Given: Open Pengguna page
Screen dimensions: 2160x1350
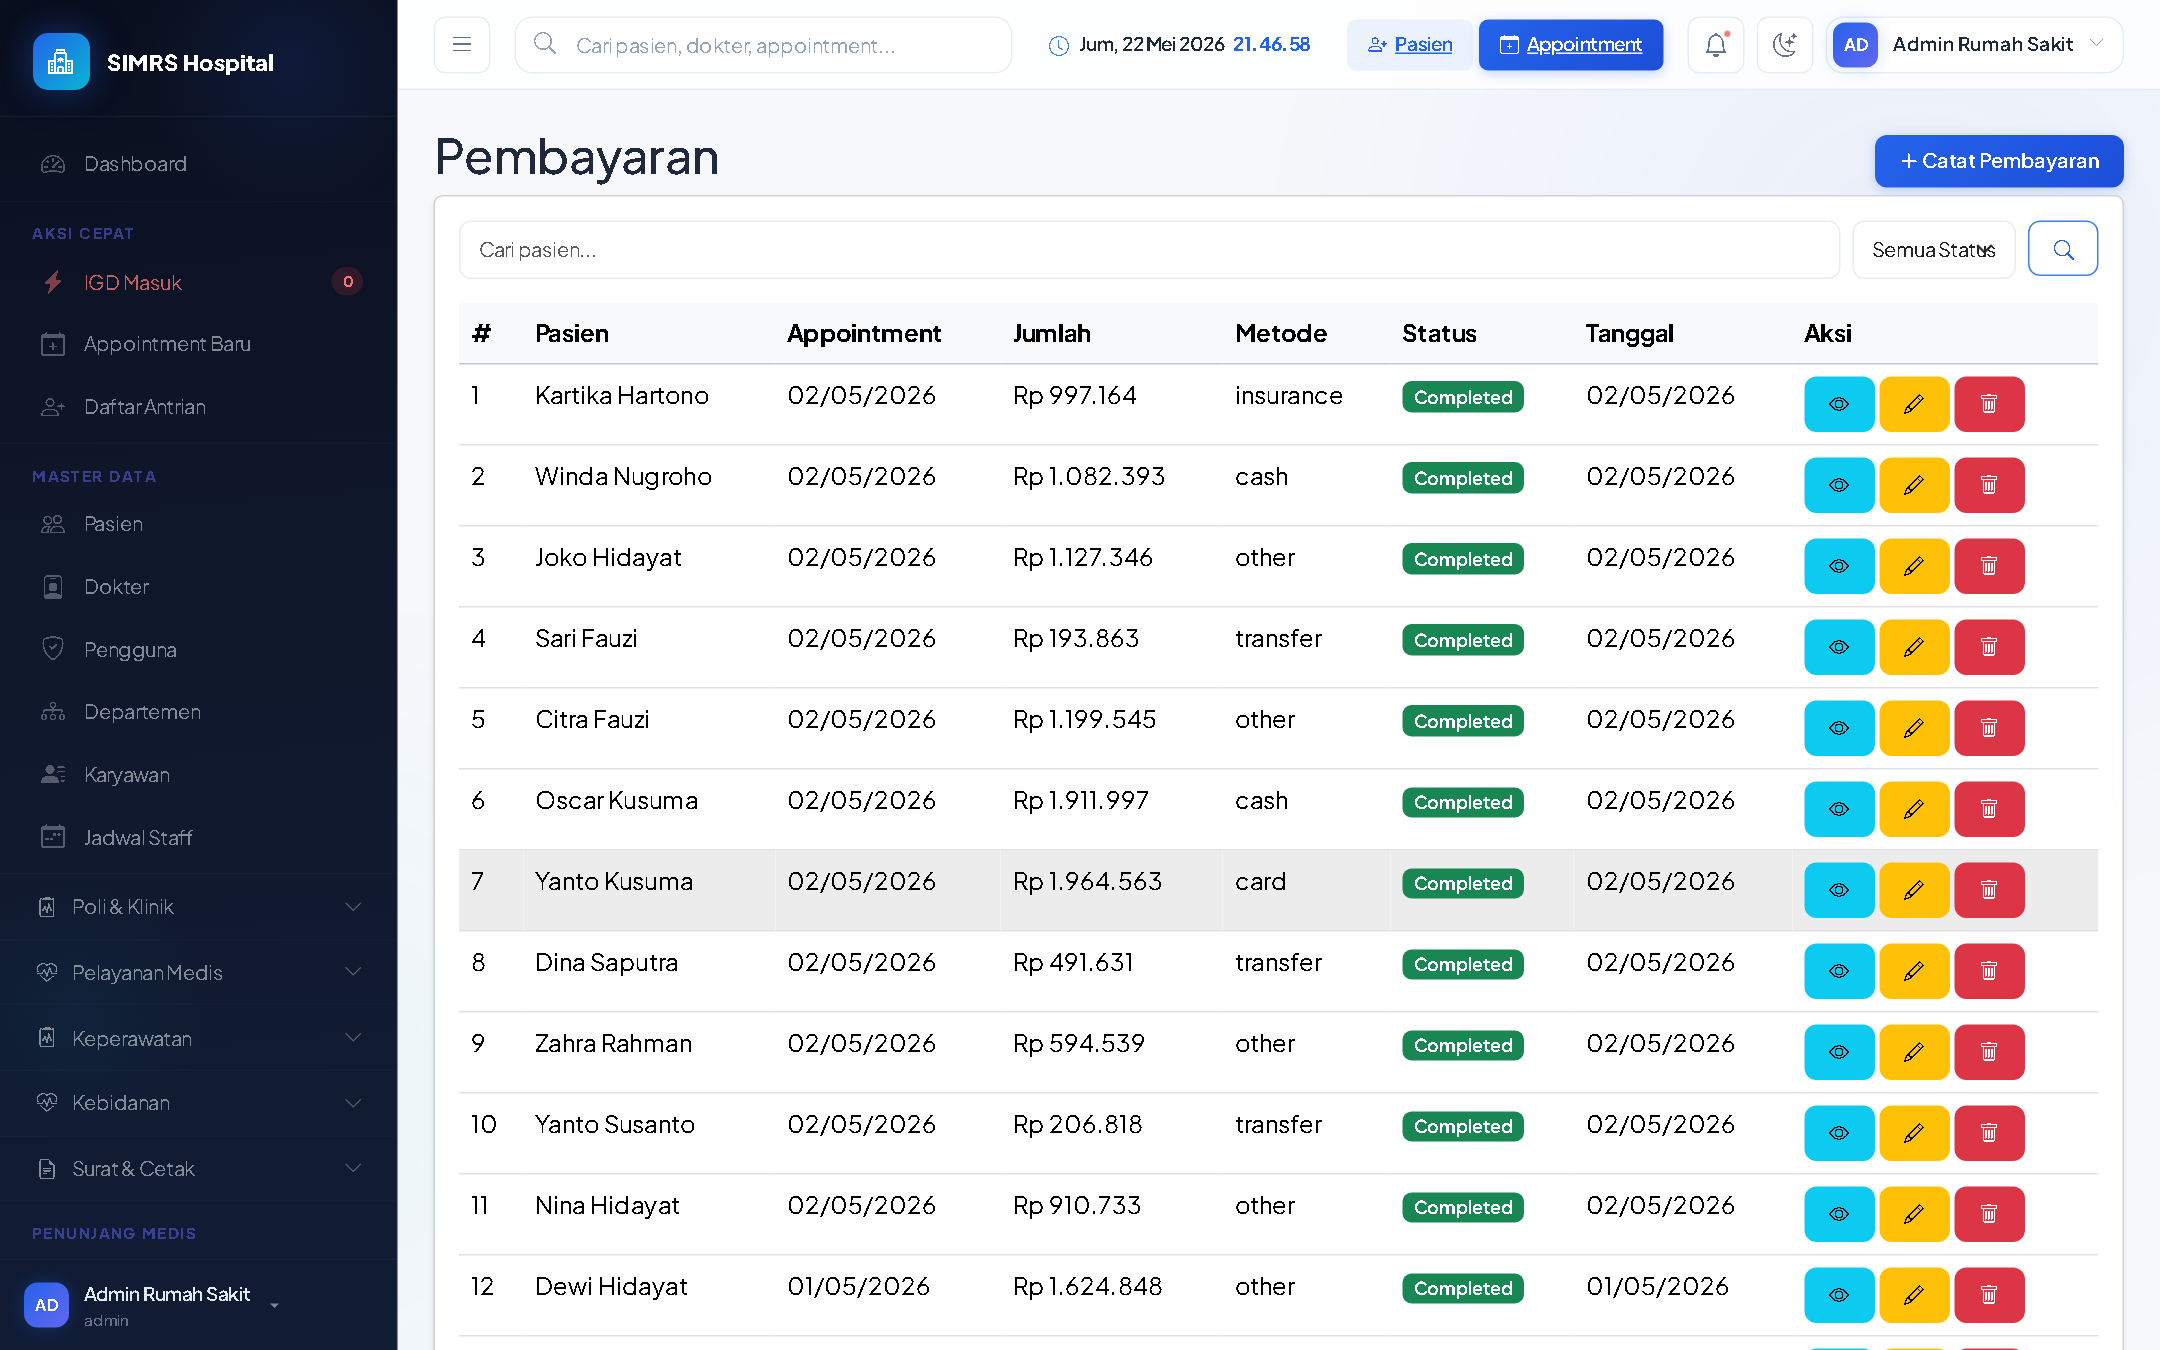Looking at the screenshot, I should [199, 650].
